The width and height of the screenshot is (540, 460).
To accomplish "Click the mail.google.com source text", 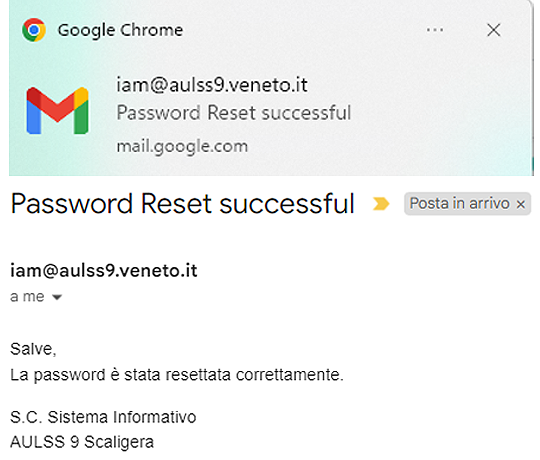I will [x=182, y=147].
